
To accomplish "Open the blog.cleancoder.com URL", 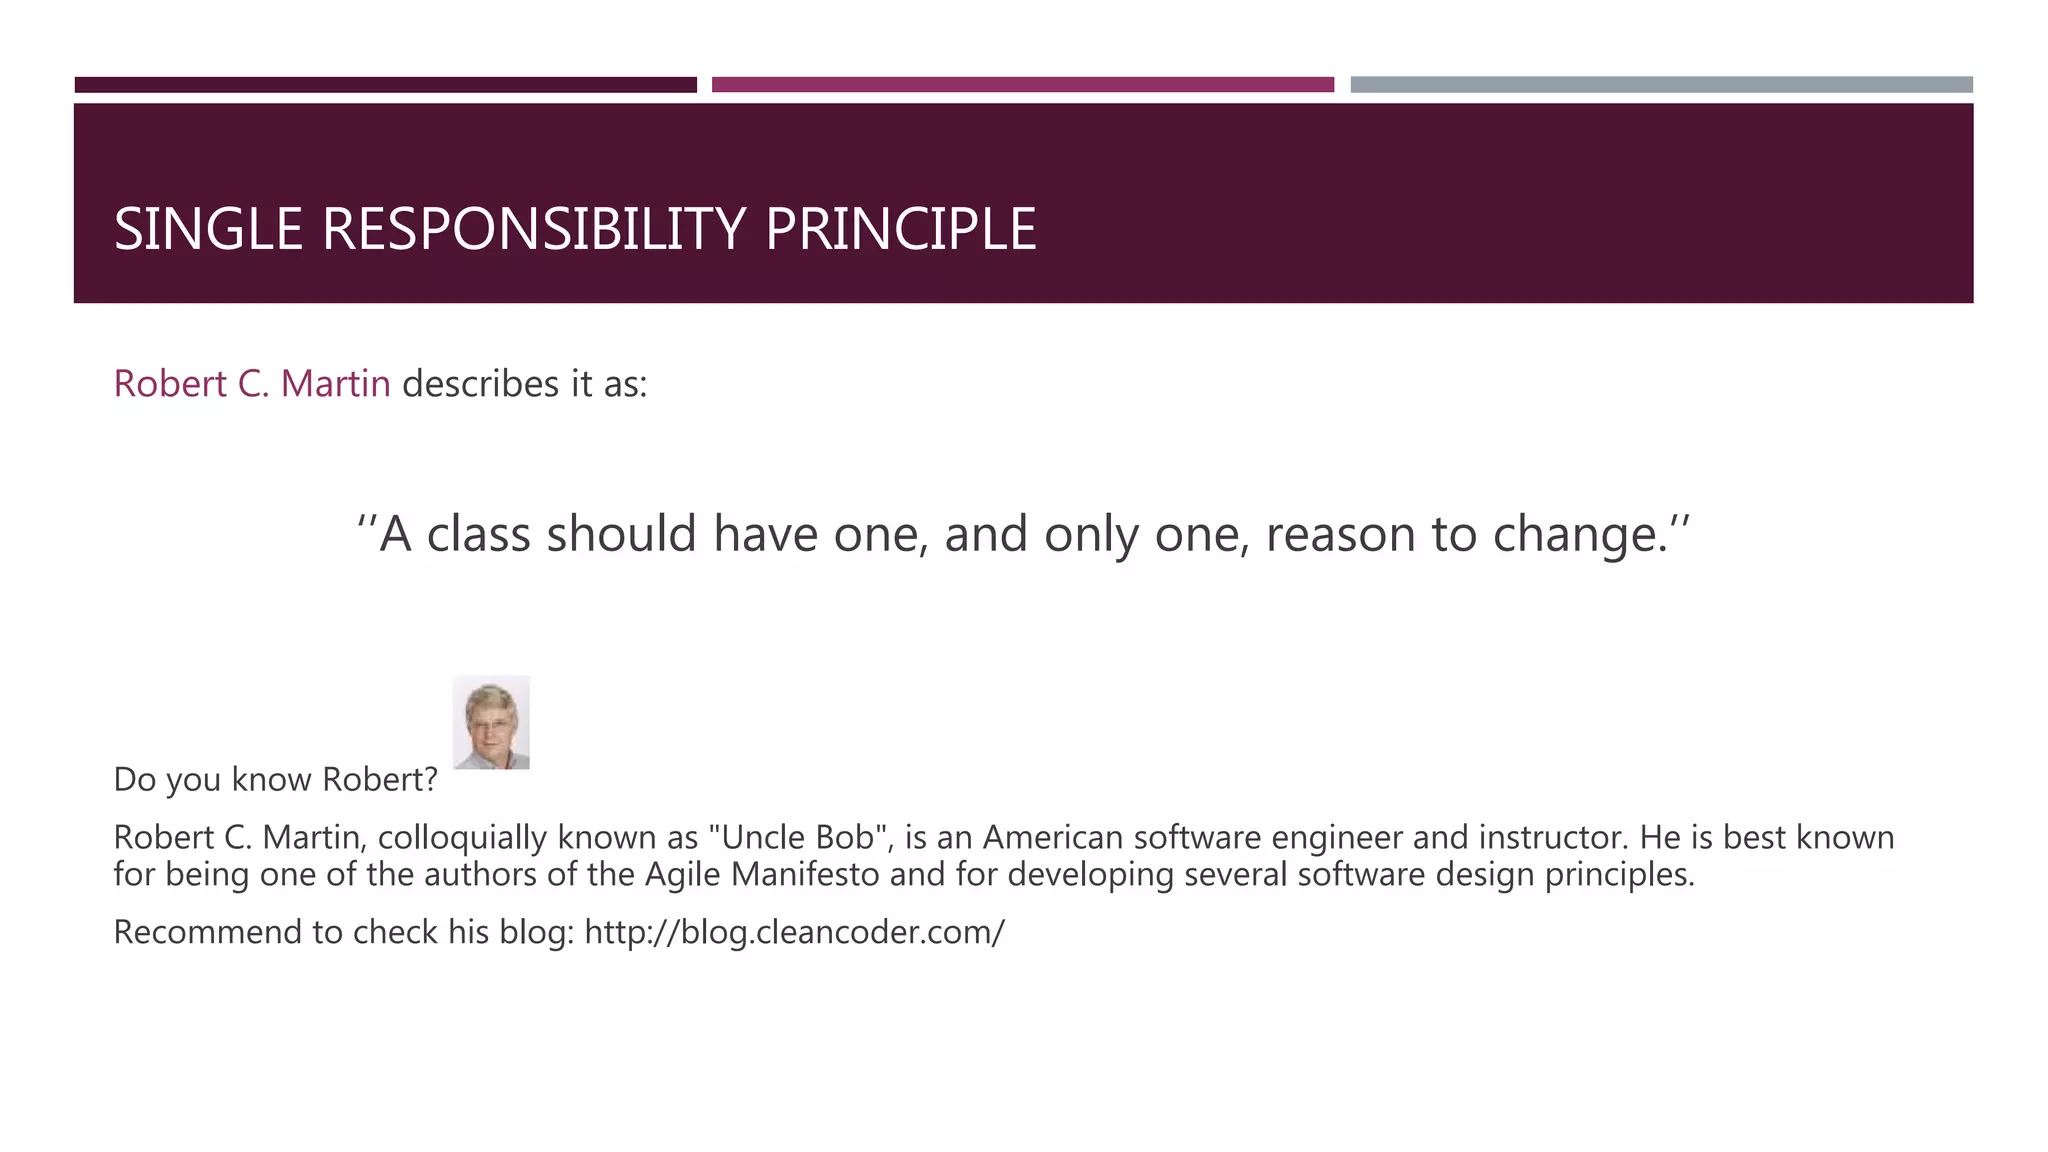I will tap(795, 932).
